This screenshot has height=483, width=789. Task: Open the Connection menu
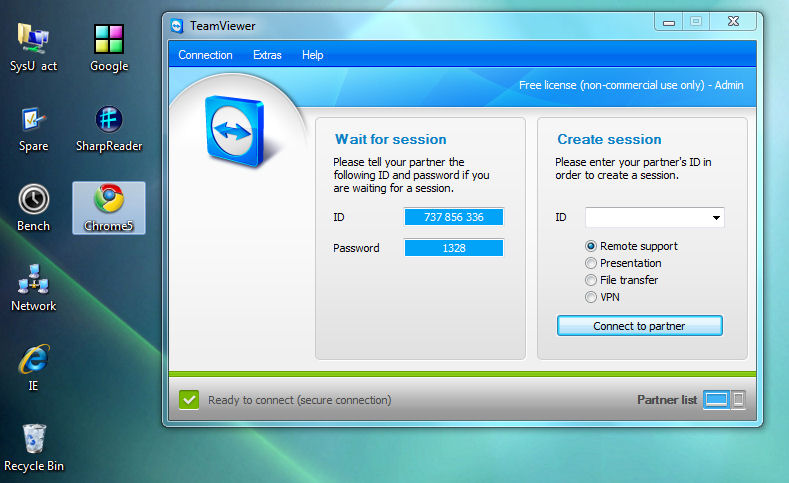pyautogui.click(x=205, y=55)
